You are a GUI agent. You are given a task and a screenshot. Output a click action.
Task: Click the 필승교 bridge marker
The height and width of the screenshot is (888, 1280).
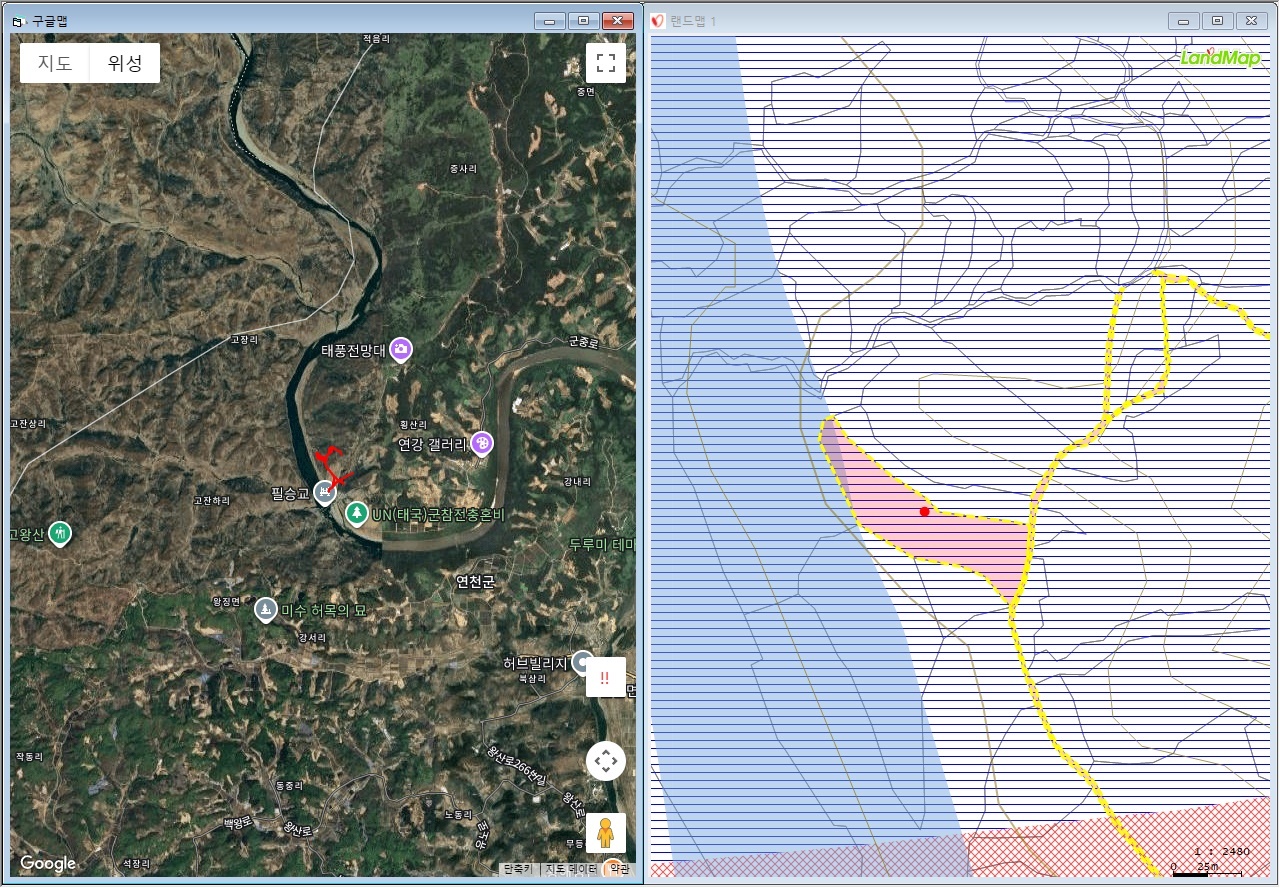pyautogui.click(x=324, y=492)
